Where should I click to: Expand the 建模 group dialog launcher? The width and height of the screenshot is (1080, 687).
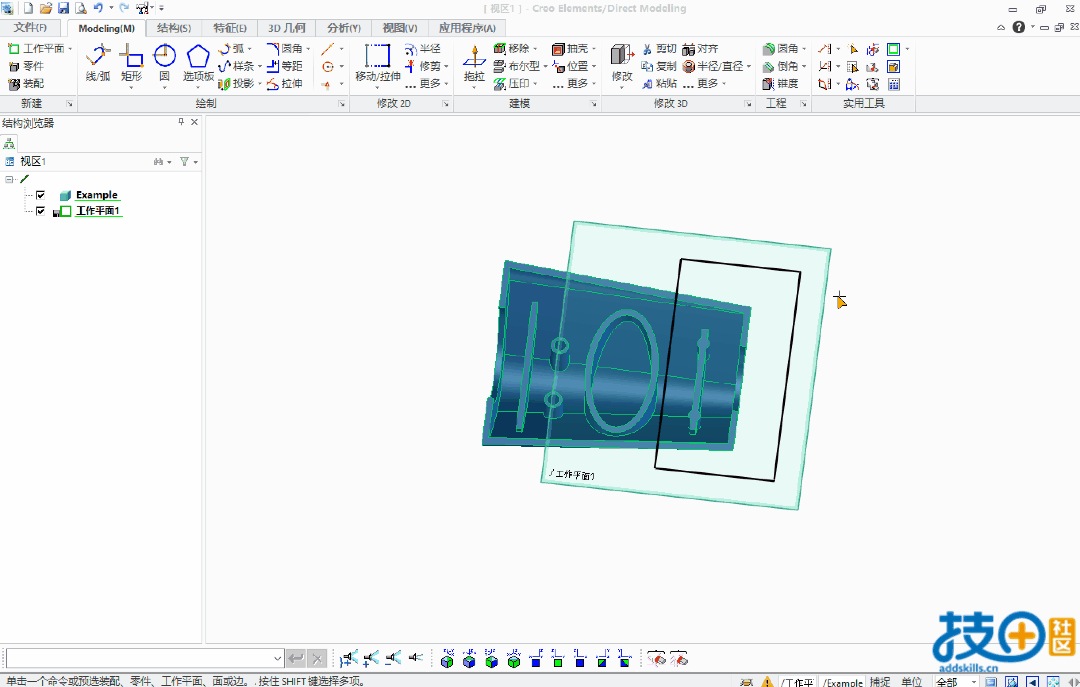(593, 104)
